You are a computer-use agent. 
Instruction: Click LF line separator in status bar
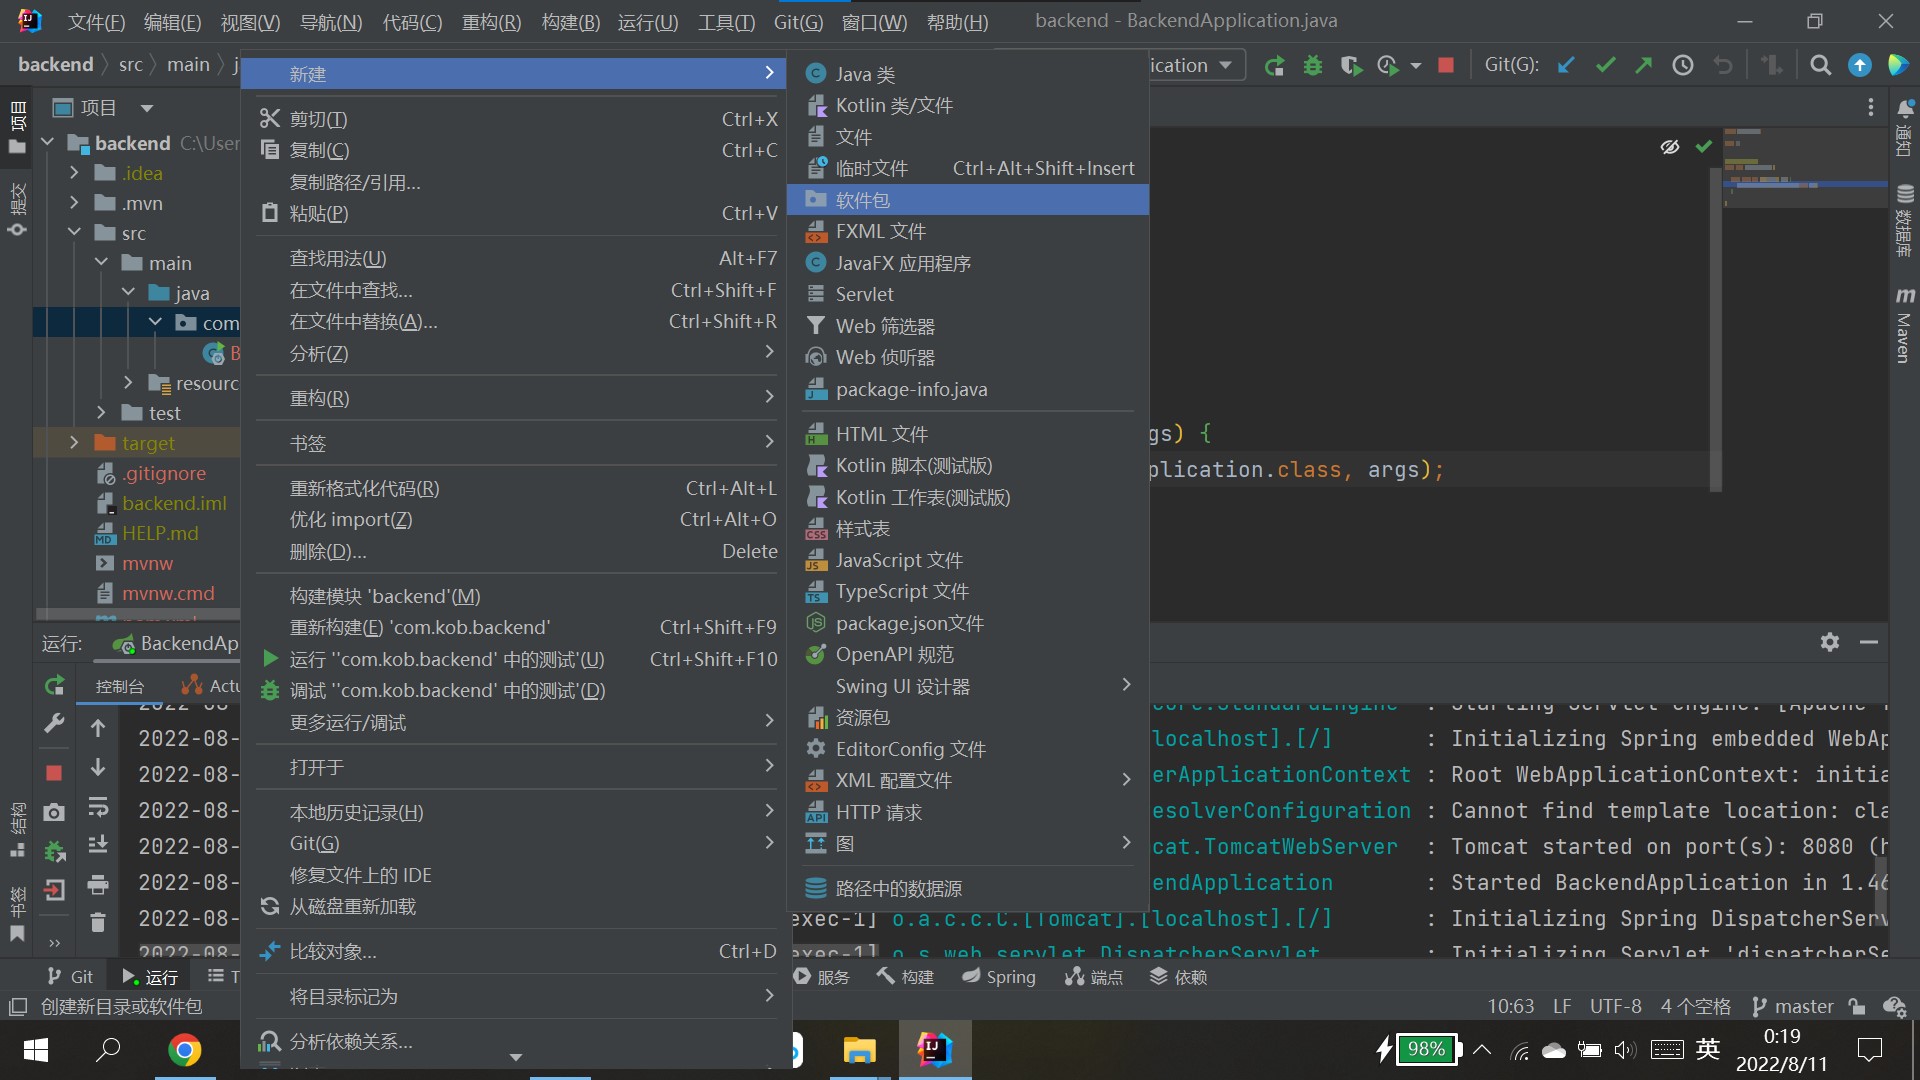[1562, 1007]
